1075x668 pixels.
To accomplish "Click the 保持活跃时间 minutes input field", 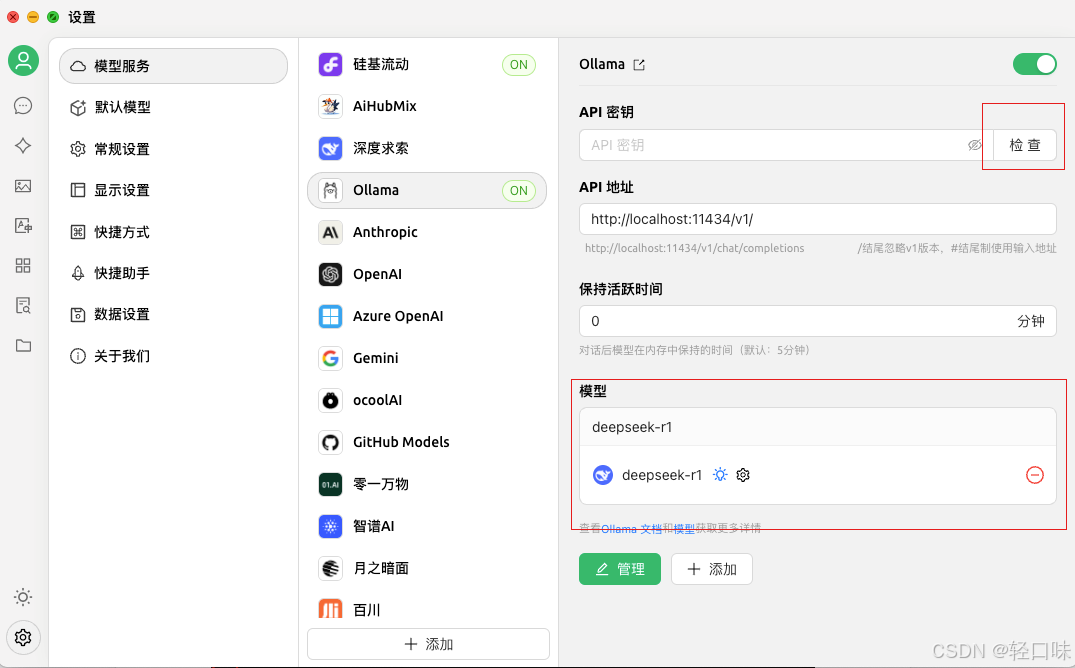I will click(x=817, y=321).
